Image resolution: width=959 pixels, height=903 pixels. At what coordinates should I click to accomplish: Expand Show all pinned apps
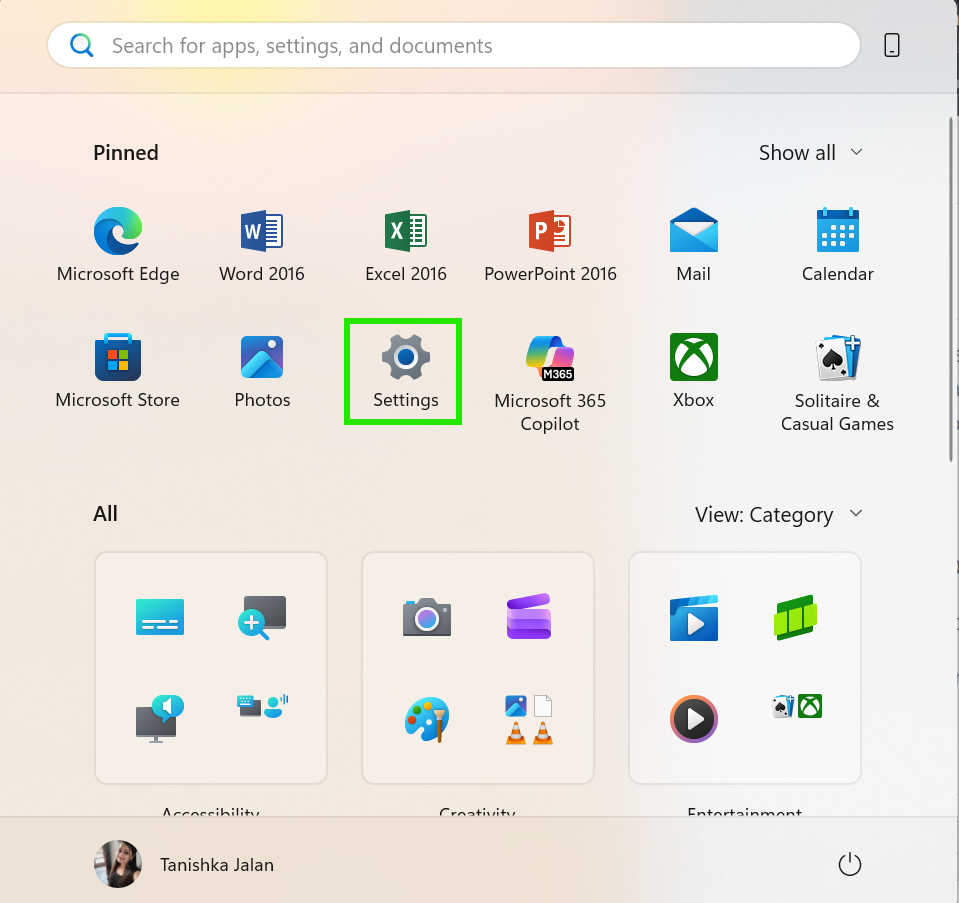811,152
